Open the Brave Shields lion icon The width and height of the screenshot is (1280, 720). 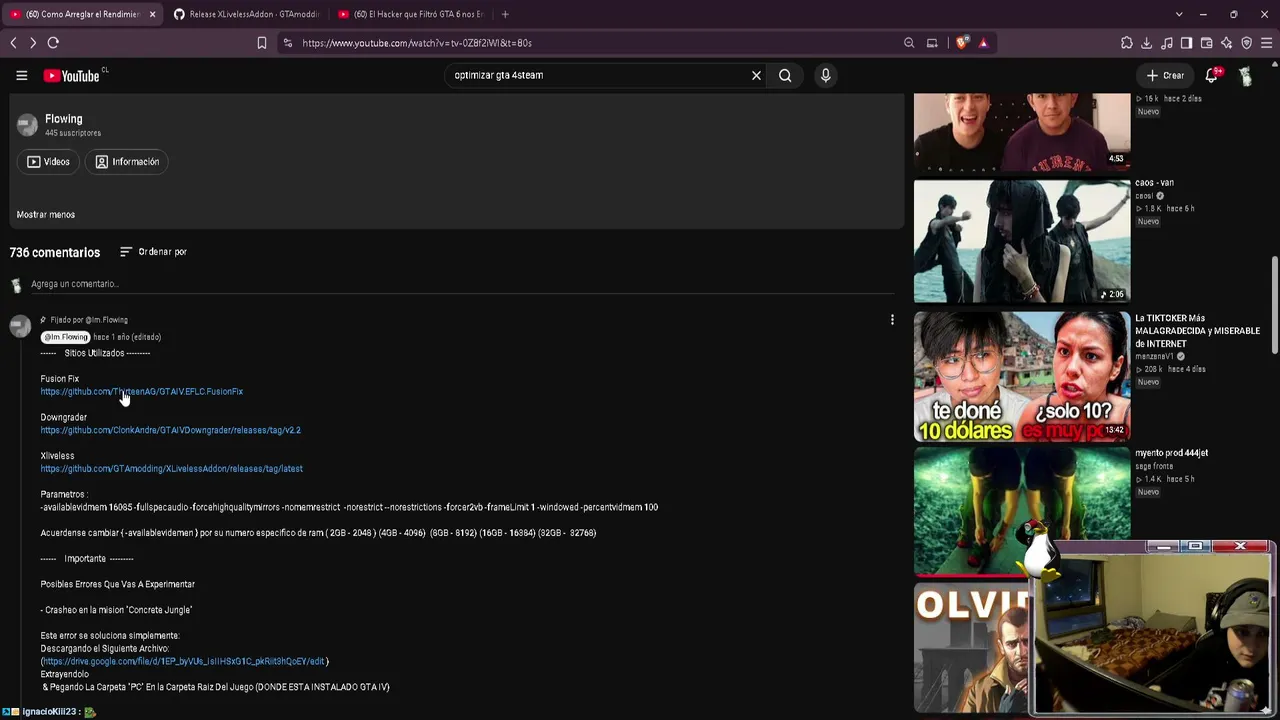[962, 43]
